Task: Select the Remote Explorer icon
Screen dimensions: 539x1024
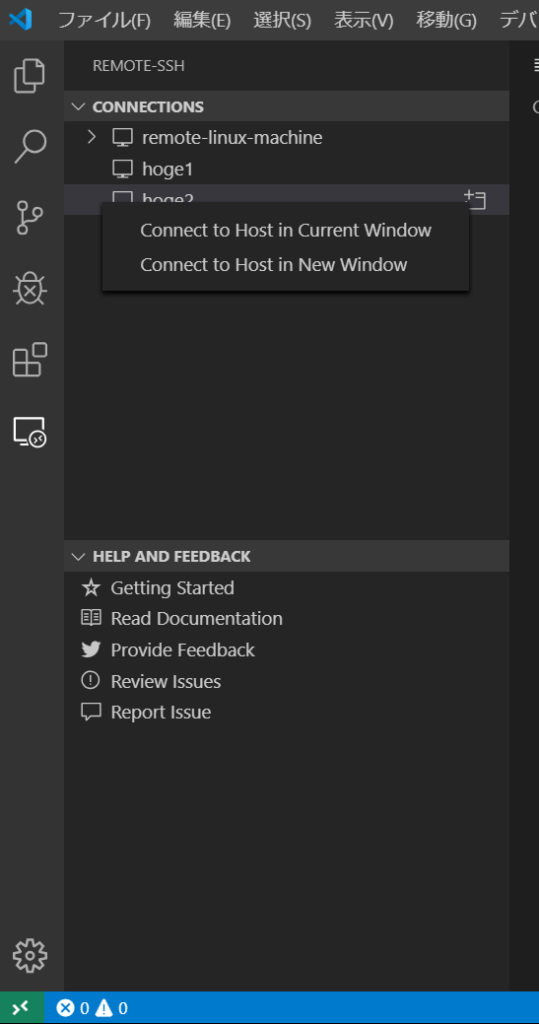Action: pos(30,432)
